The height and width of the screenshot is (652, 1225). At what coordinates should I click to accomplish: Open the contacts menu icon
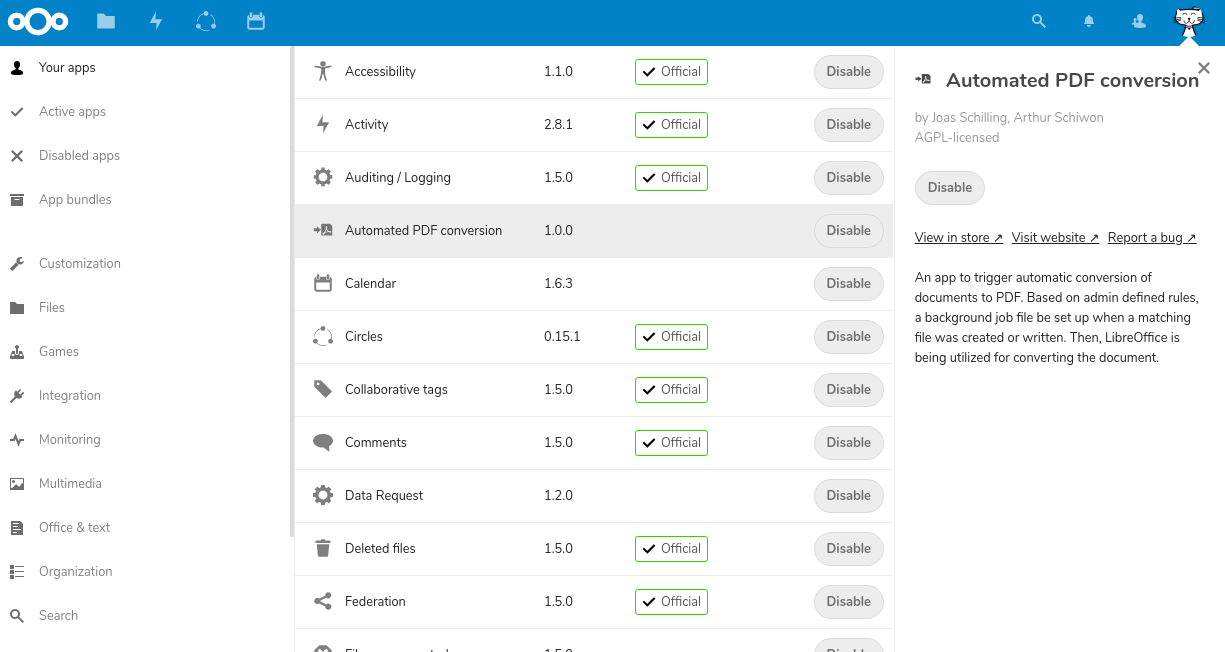pyautogui.click(x=1139, y=21)
